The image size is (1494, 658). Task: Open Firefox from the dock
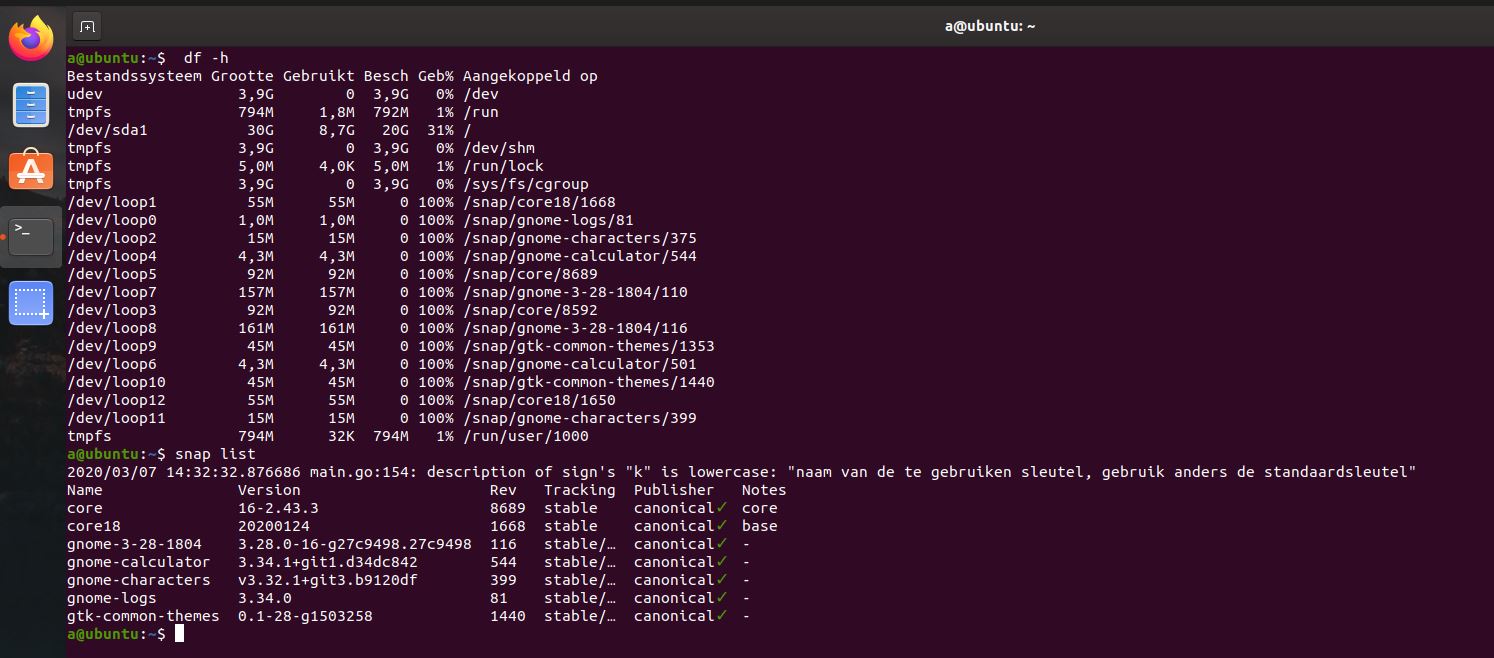31,39
